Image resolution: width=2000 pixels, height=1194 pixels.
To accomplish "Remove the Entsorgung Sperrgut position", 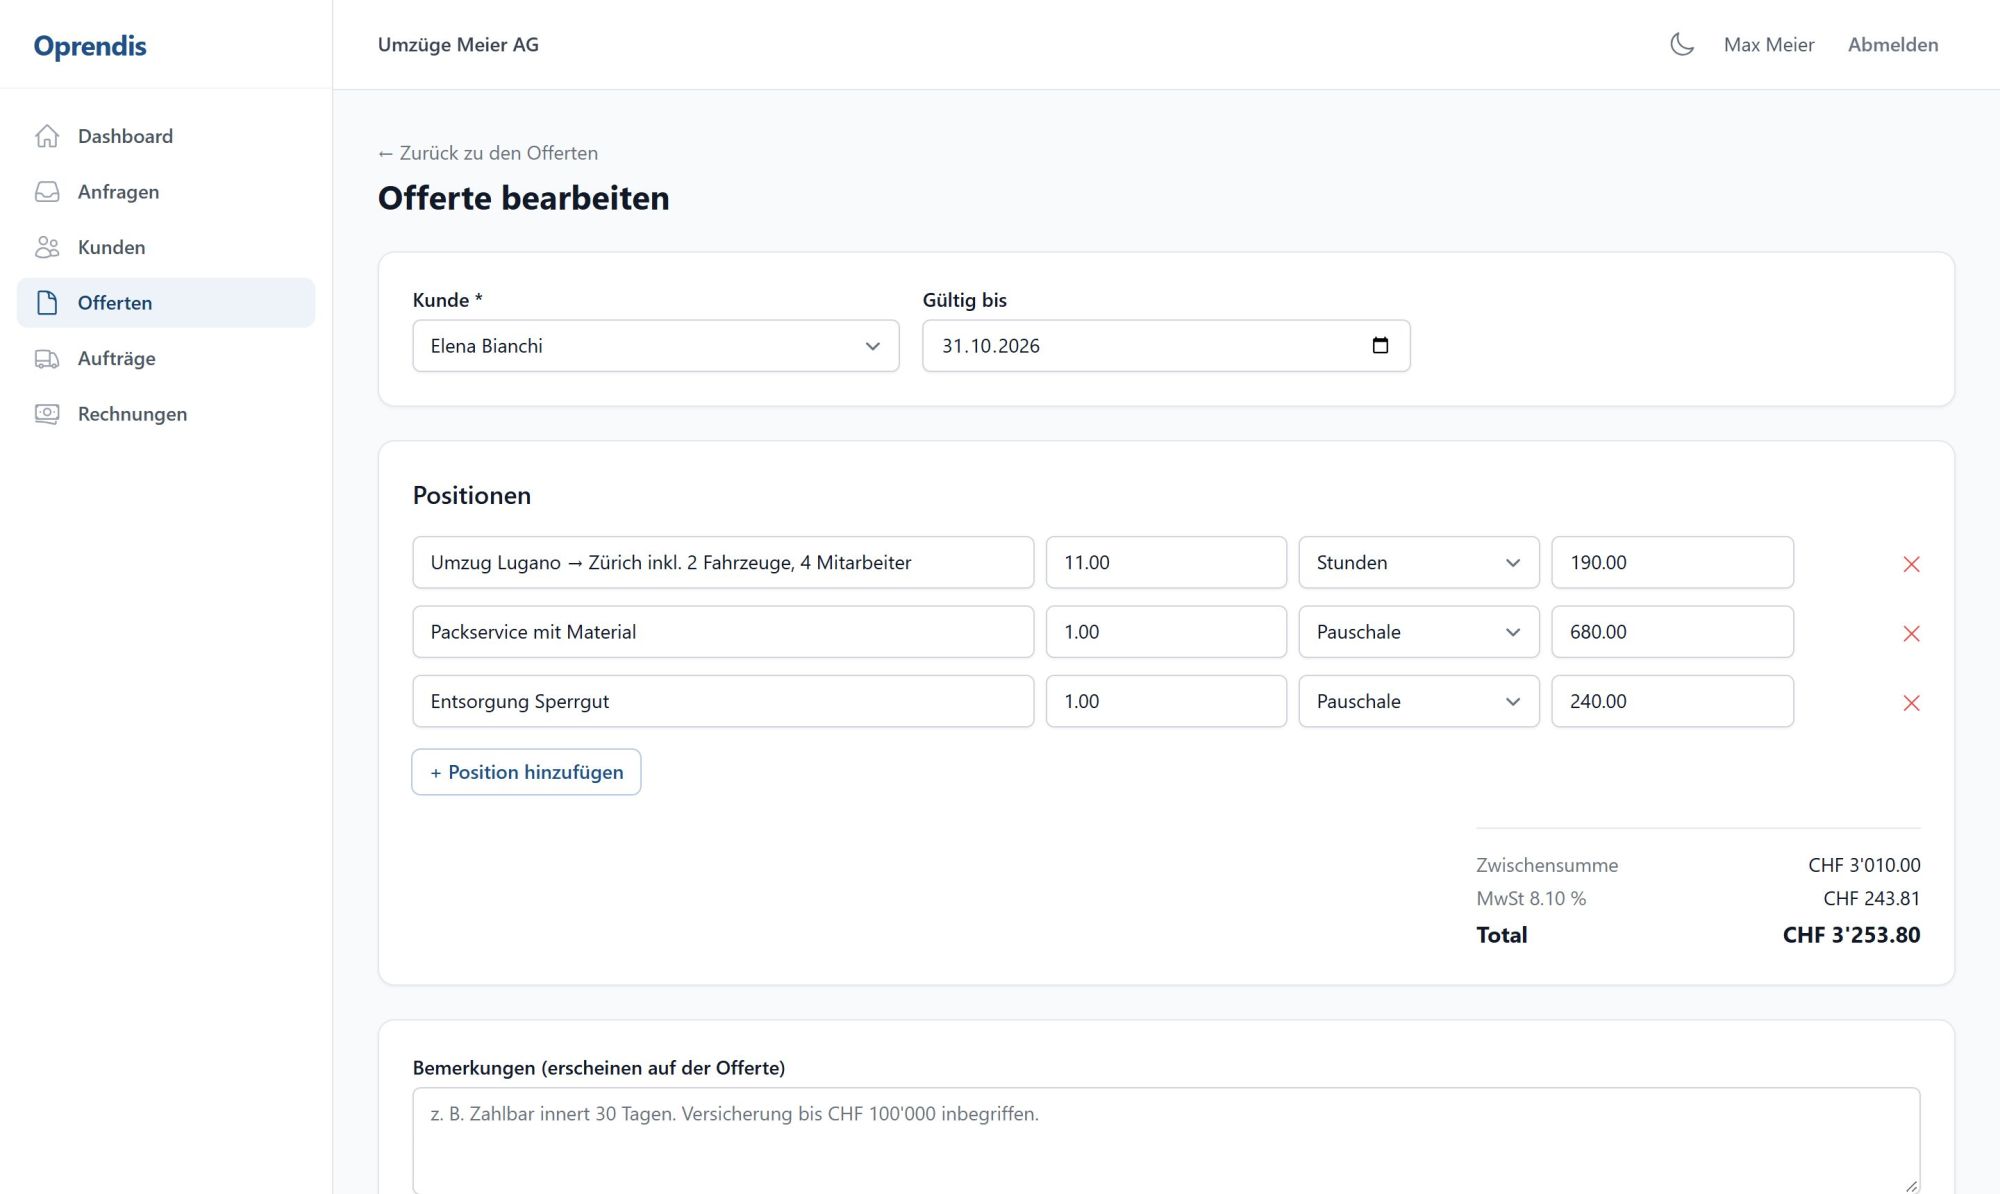I will coord(1911,703).
